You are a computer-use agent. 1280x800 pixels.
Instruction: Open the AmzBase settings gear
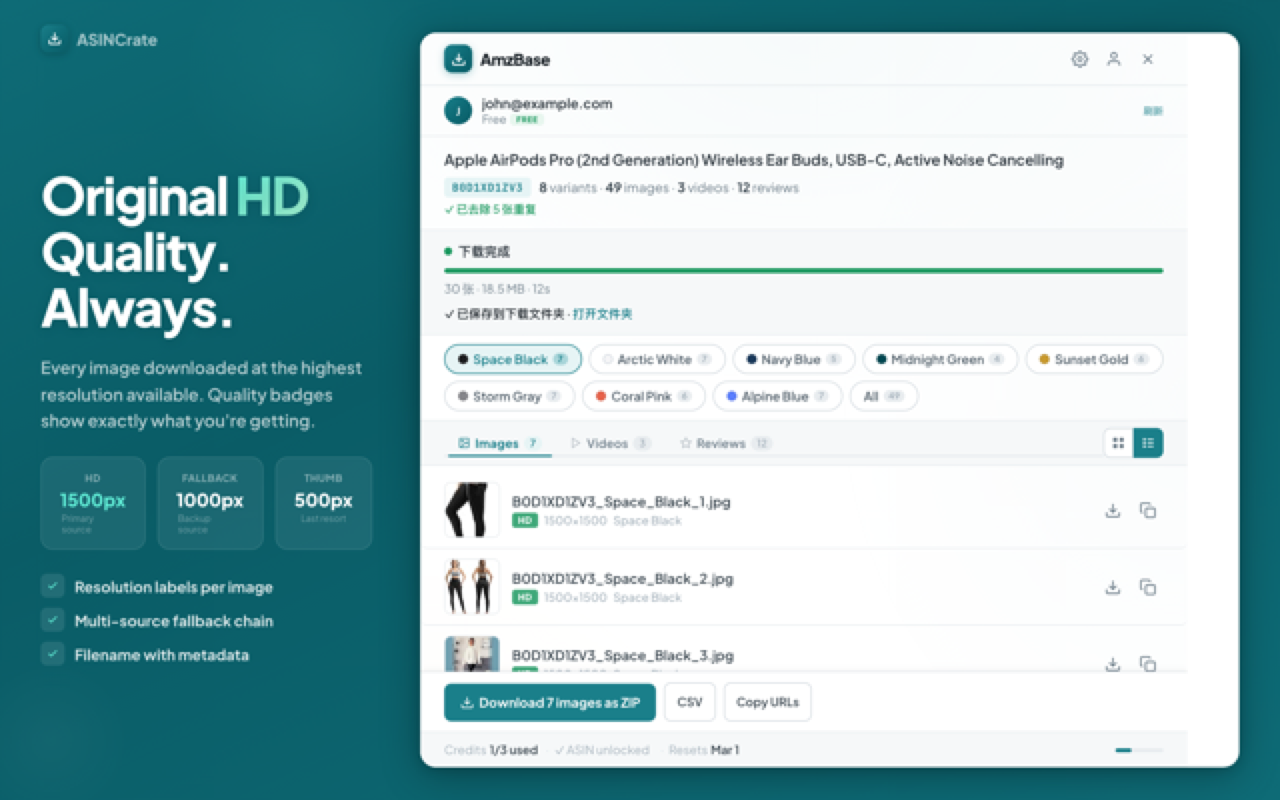coord(1080,59)
